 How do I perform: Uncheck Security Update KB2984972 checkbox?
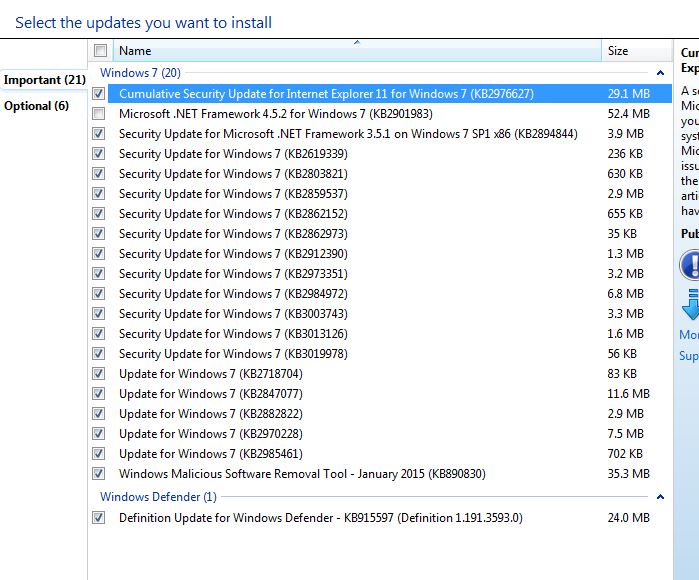tap(99, 294)
